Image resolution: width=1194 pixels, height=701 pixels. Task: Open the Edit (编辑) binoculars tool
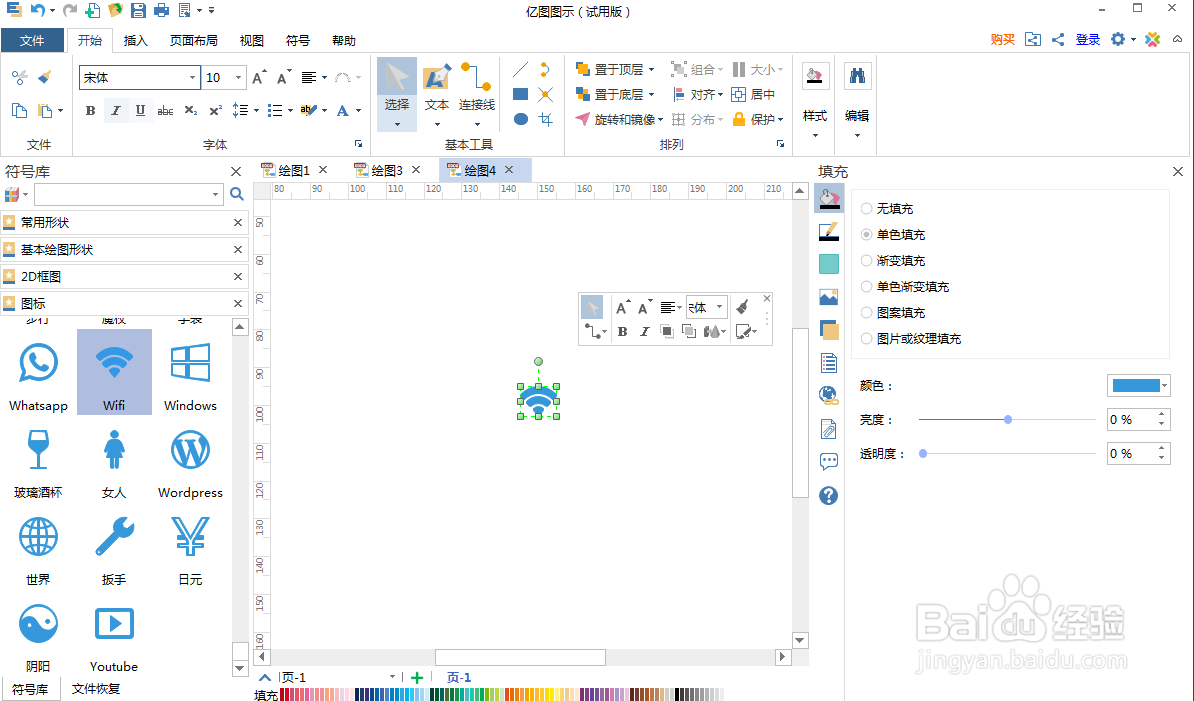point(857,97)
